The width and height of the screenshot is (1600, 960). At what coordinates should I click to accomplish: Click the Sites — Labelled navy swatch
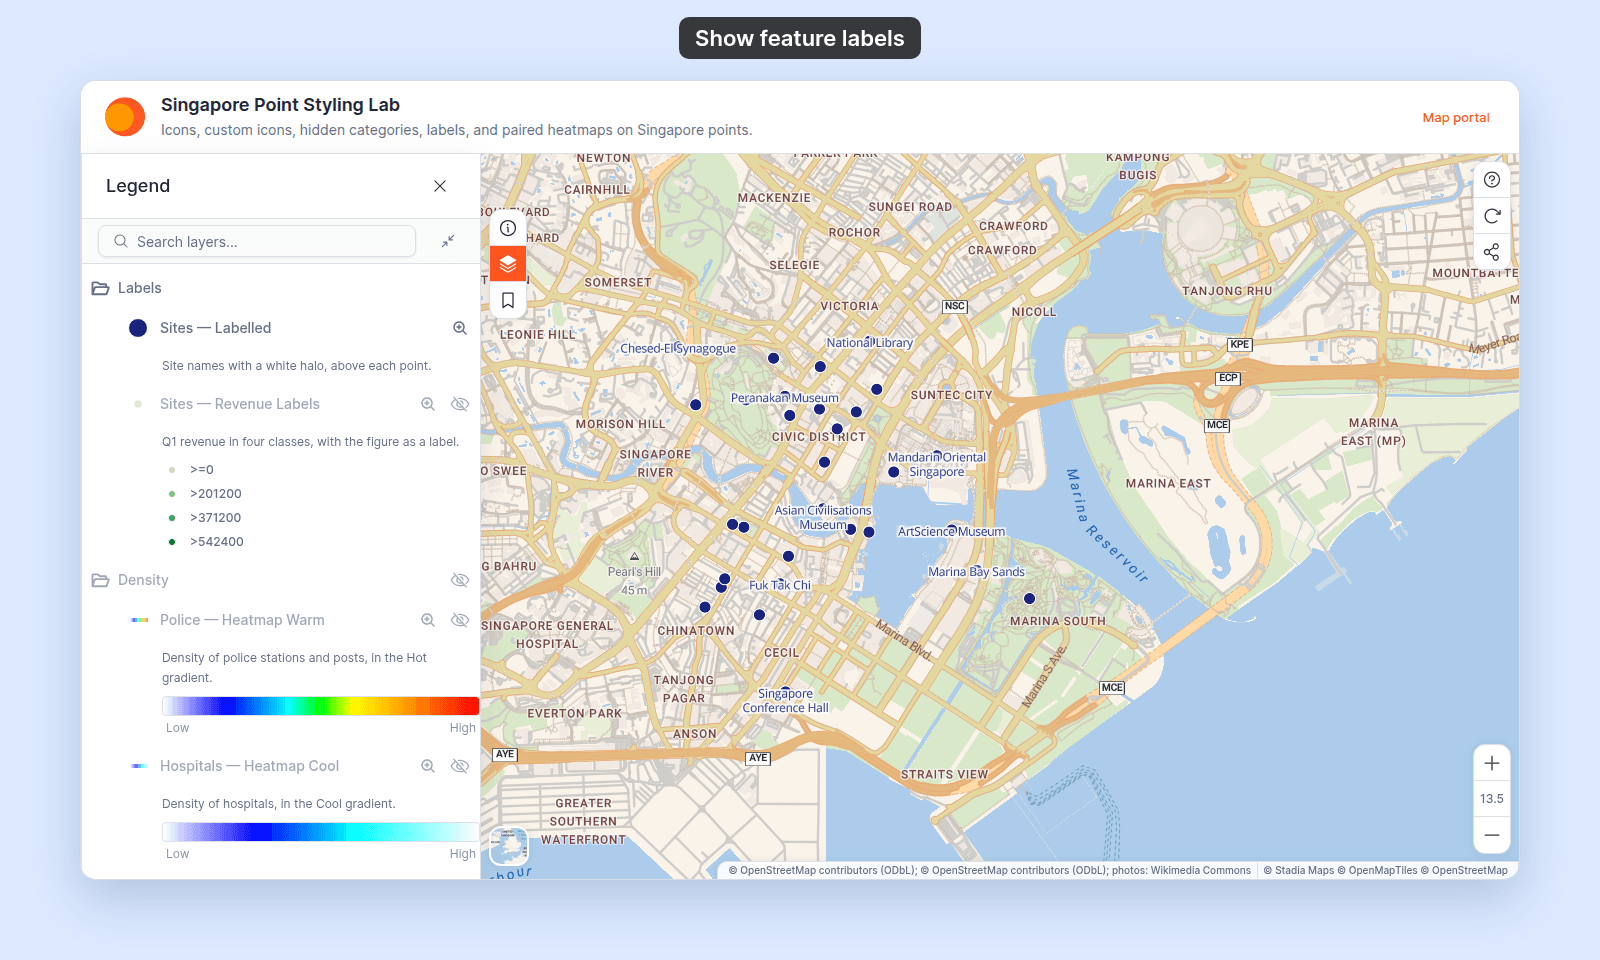coord(138,328)
